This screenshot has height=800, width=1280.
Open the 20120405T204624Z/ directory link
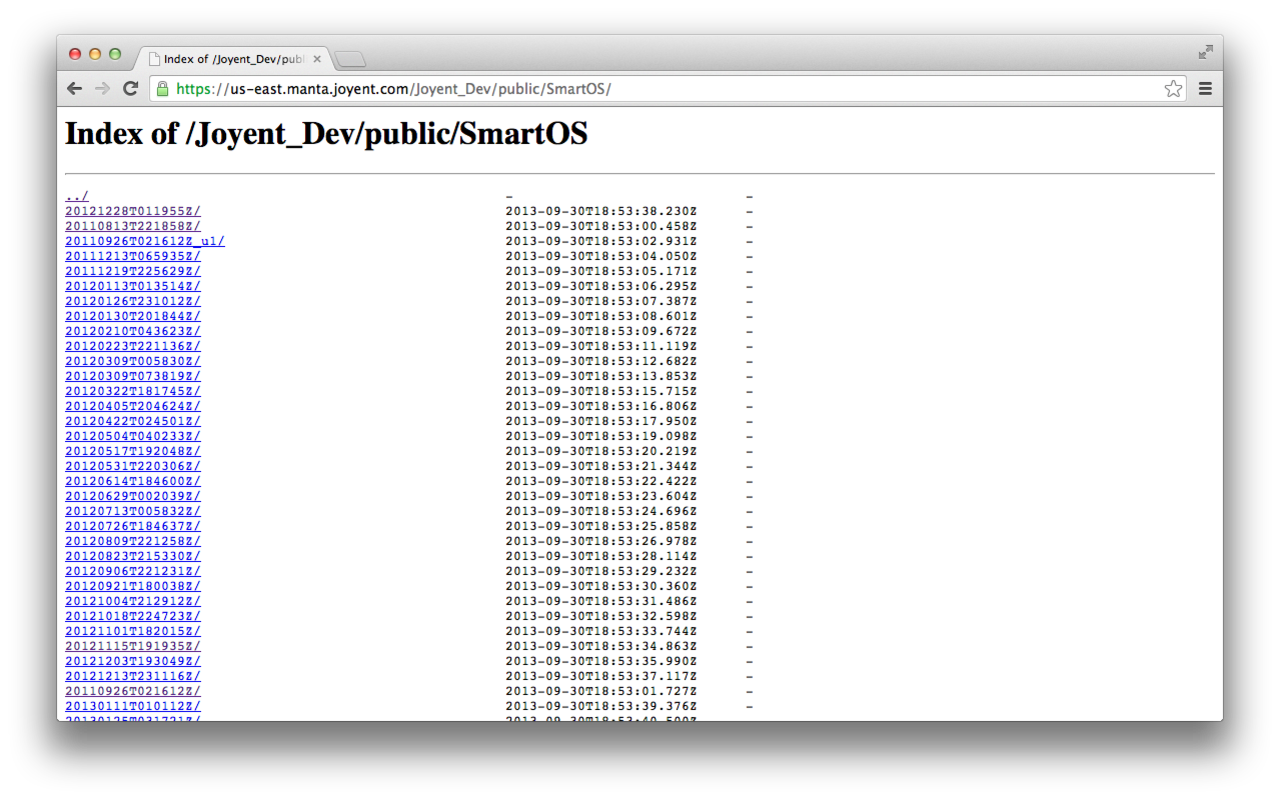click(133, 406)
